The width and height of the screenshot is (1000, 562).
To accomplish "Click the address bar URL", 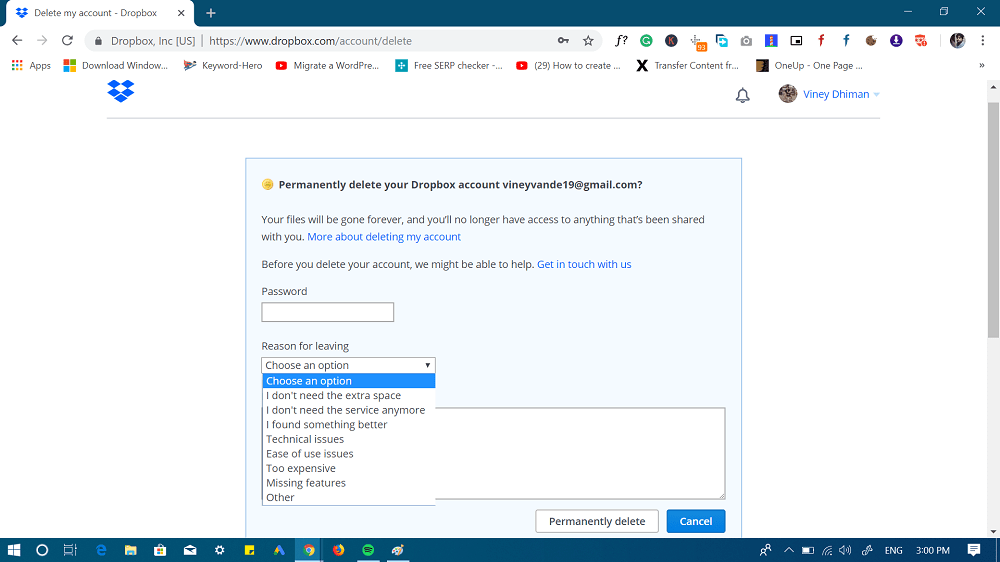I will coord(311,41).
